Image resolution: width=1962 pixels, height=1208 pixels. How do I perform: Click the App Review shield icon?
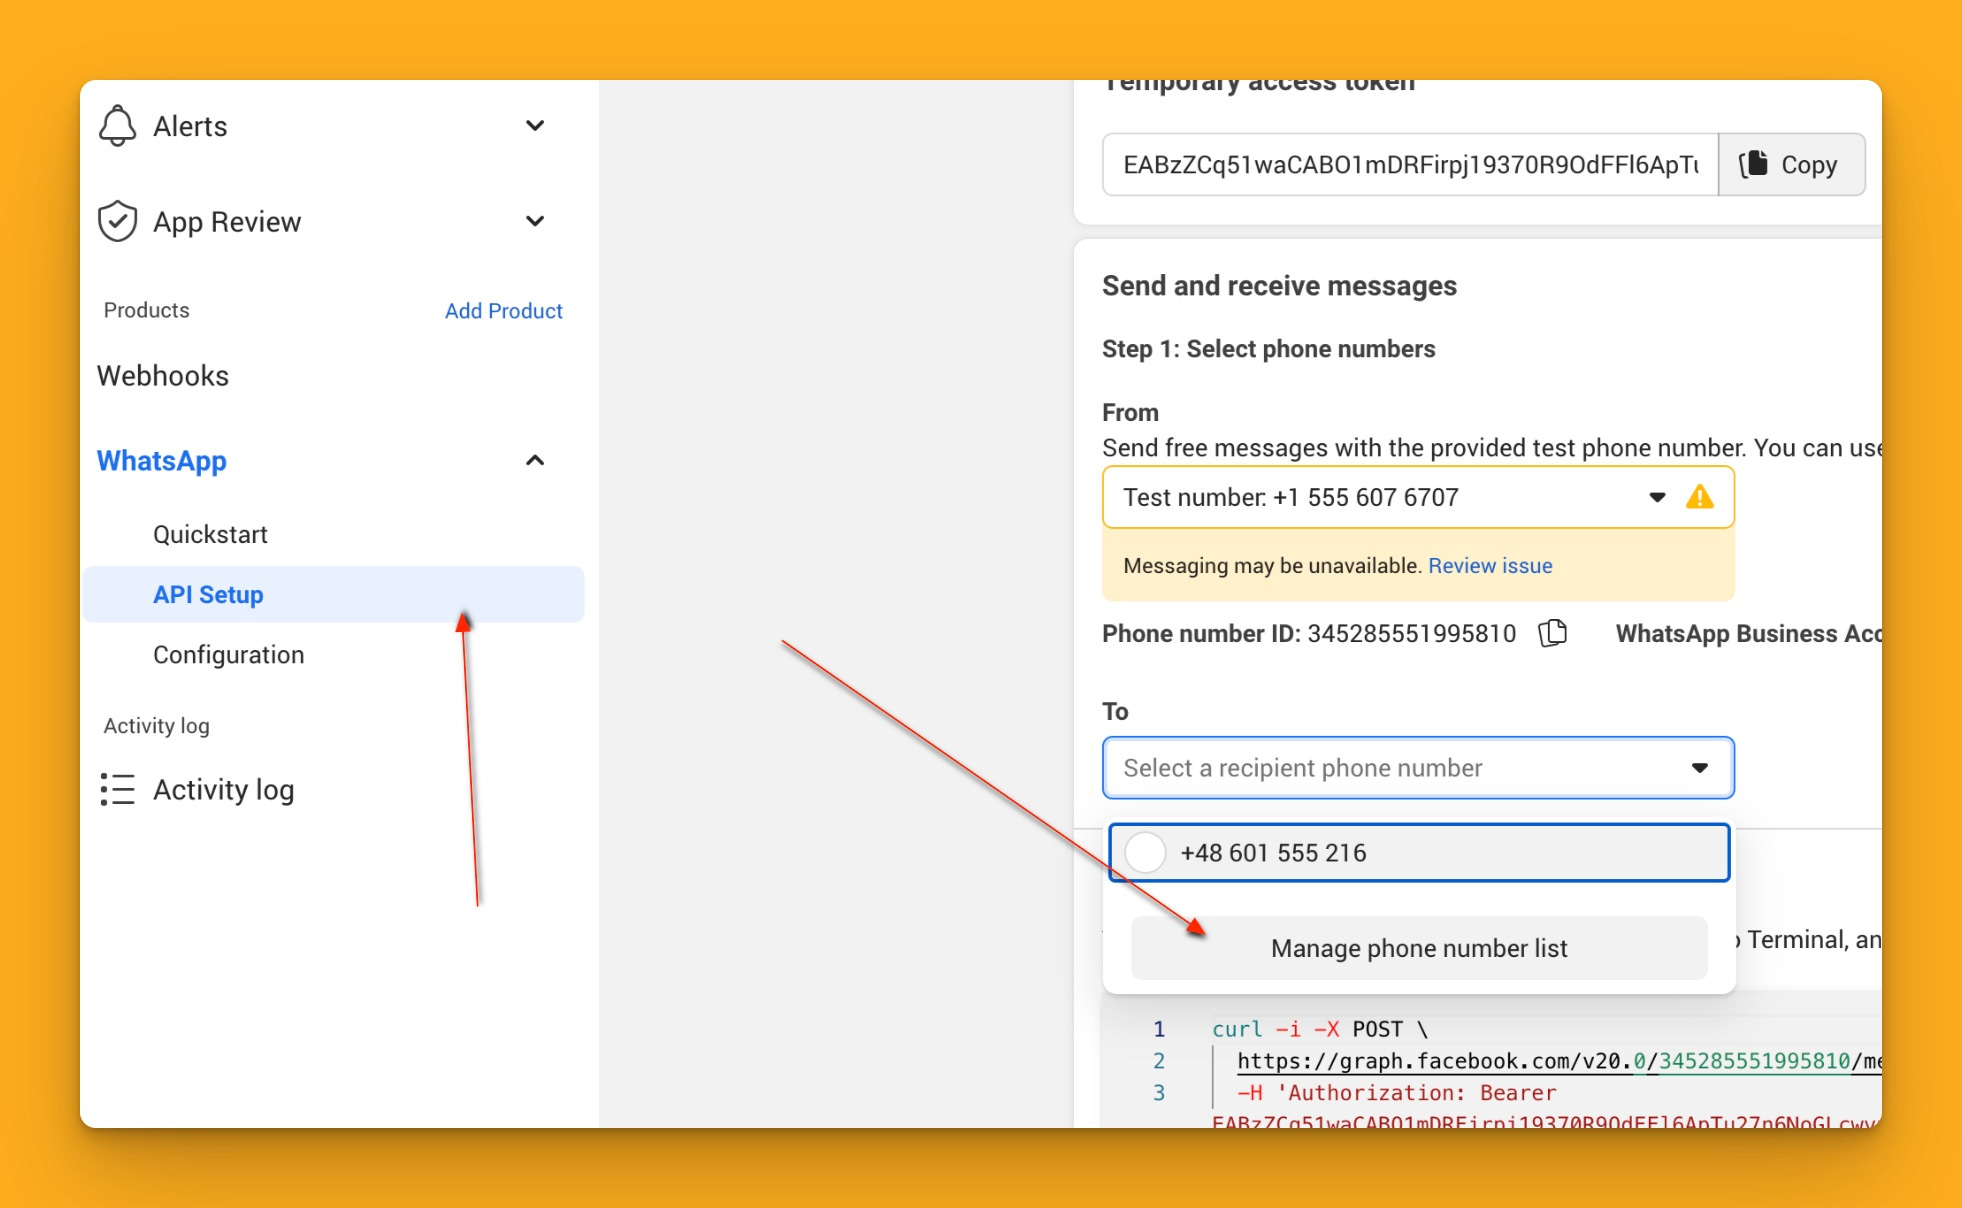point(118,221)
